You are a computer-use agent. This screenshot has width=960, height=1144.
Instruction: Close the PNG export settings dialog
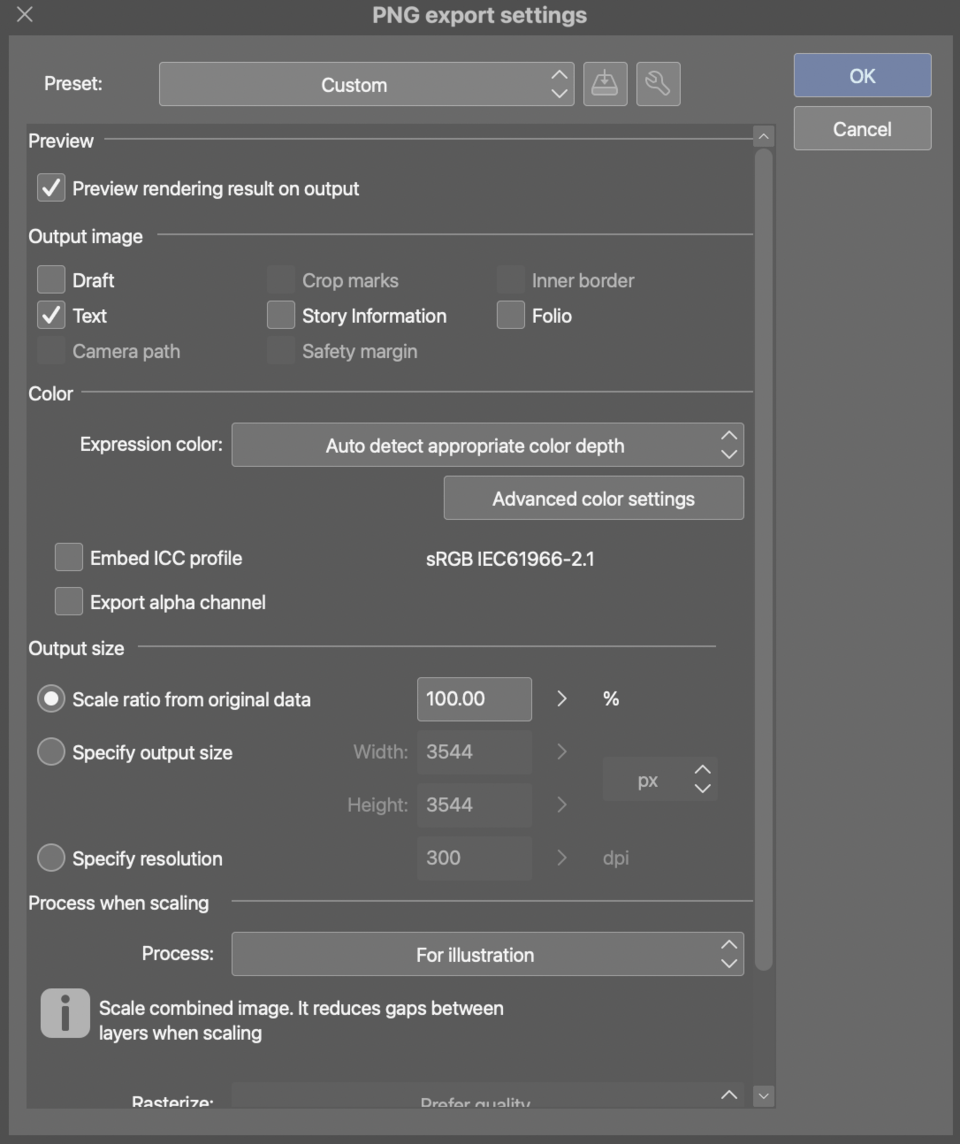click(x=25, y=15)
